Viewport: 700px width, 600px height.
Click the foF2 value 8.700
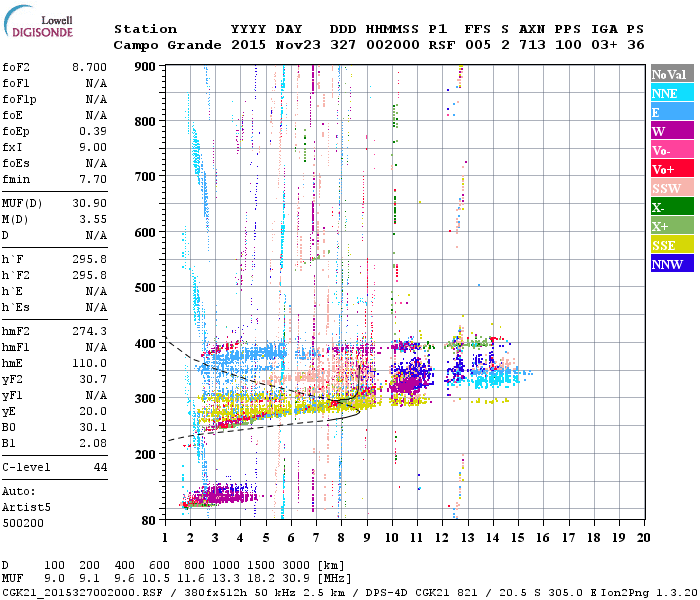tap(89, 67)
